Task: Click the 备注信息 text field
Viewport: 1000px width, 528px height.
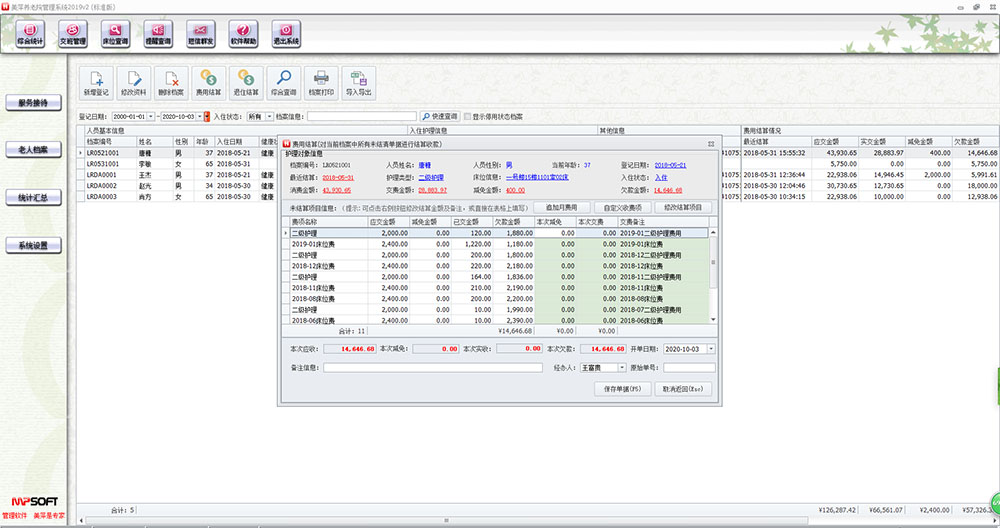Action: pyautogui.click(x=431, y=368)
